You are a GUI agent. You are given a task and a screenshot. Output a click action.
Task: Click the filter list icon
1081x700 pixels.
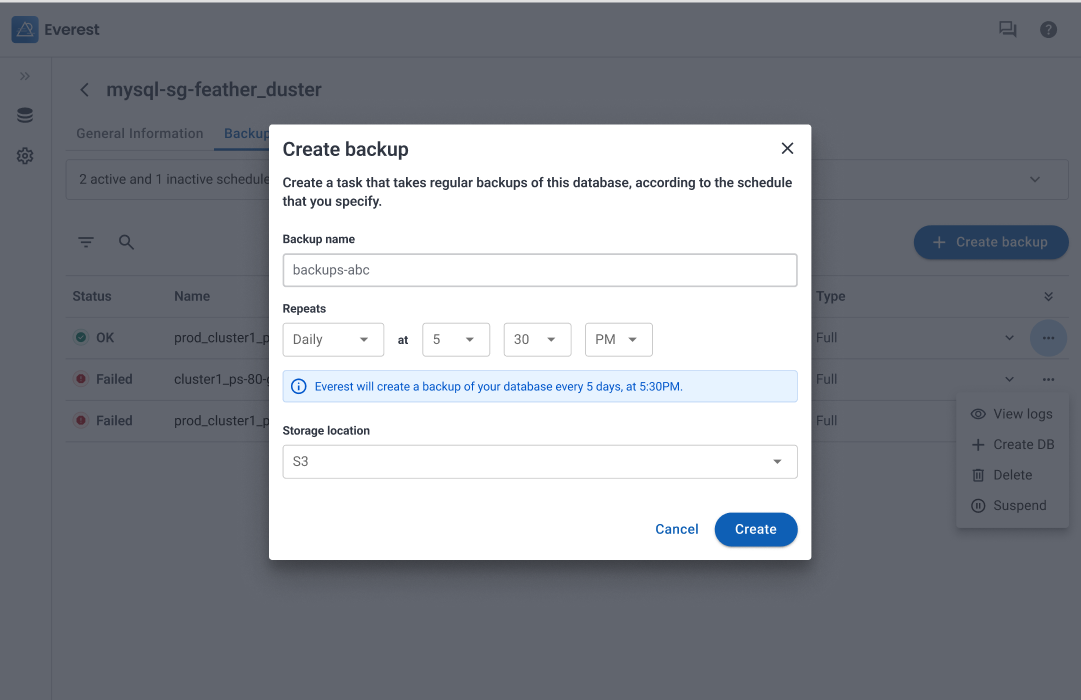[87, 242]
